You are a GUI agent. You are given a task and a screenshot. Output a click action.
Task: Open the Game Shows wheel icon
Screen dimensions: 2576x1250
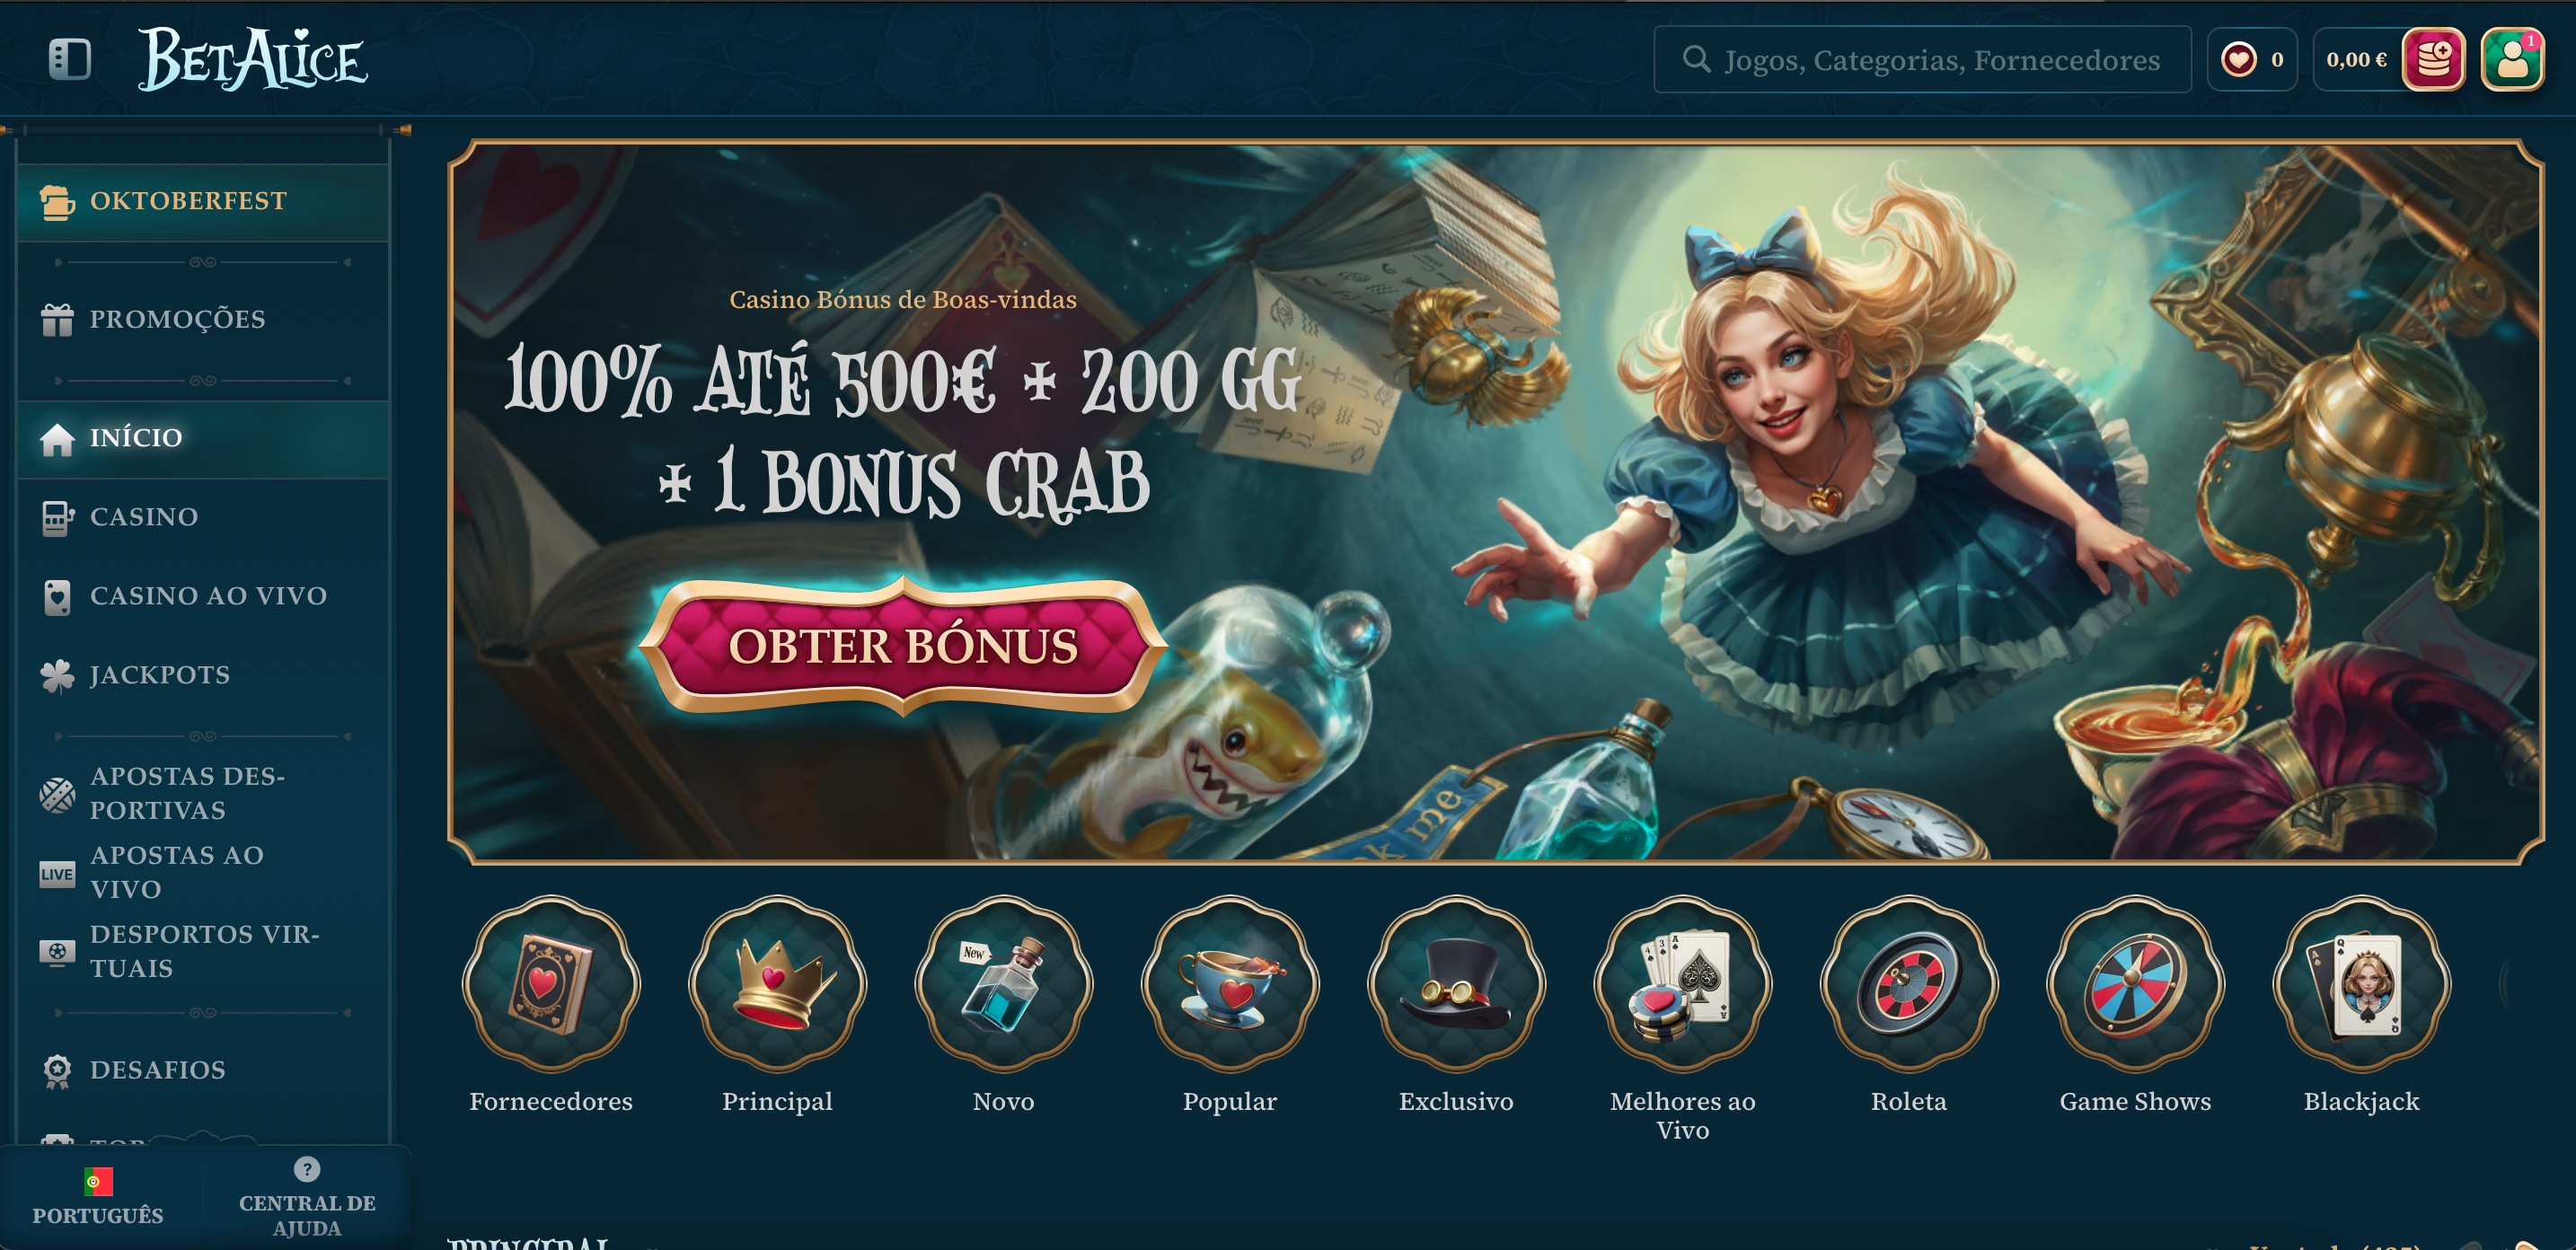pyautogui.click(x=2135, y=984)
